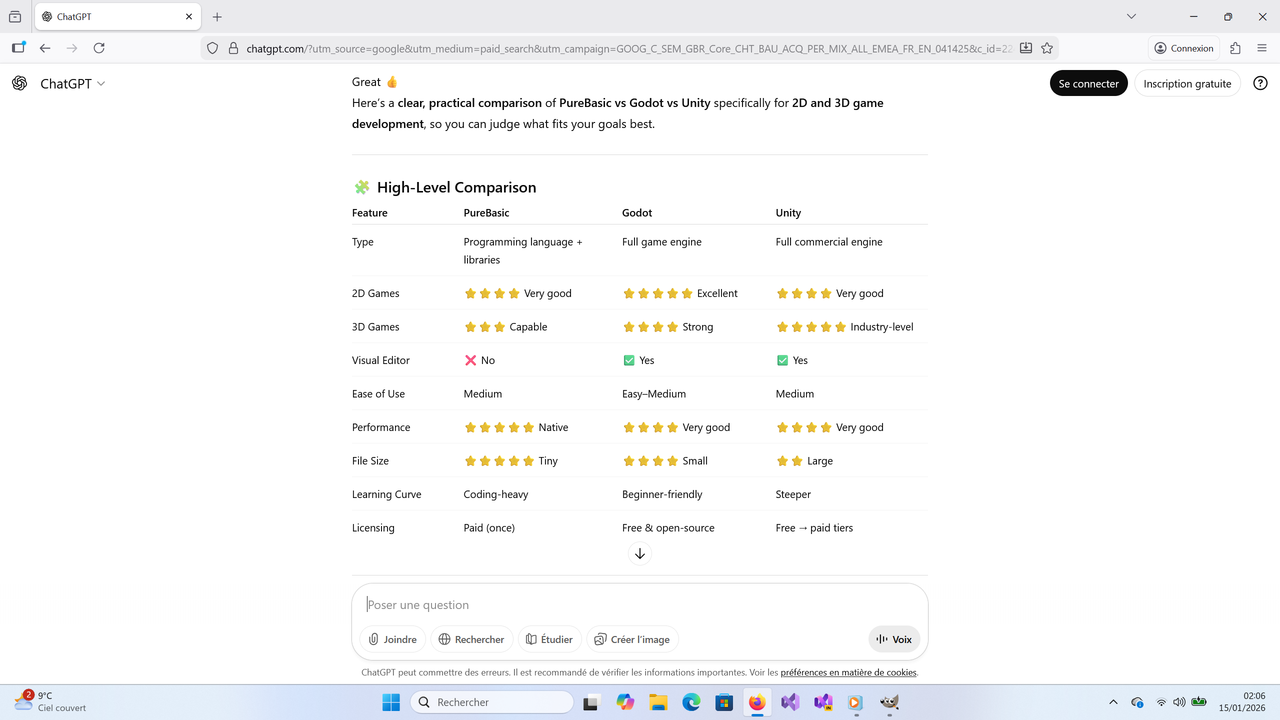Open Firefox View icon in tab bar

(15, 17)
